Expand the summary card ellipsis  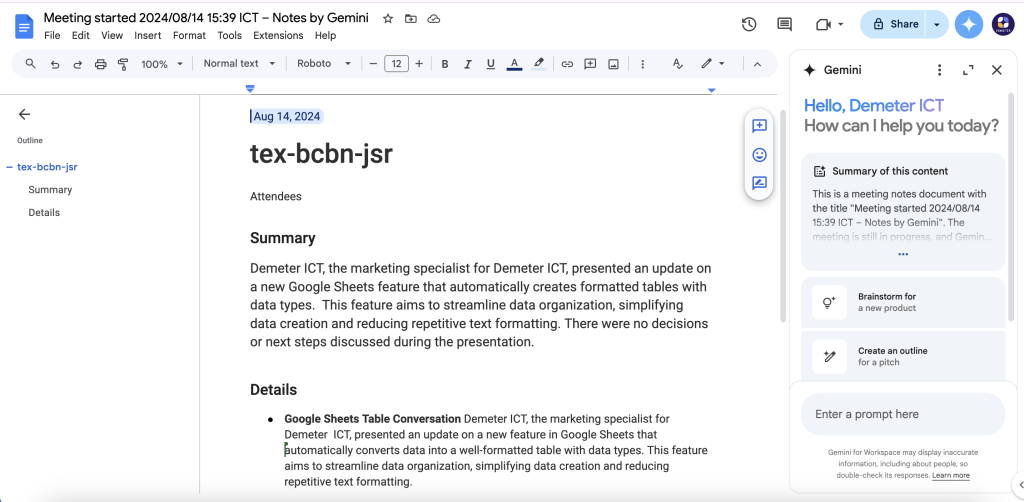(x=903, y=254)
